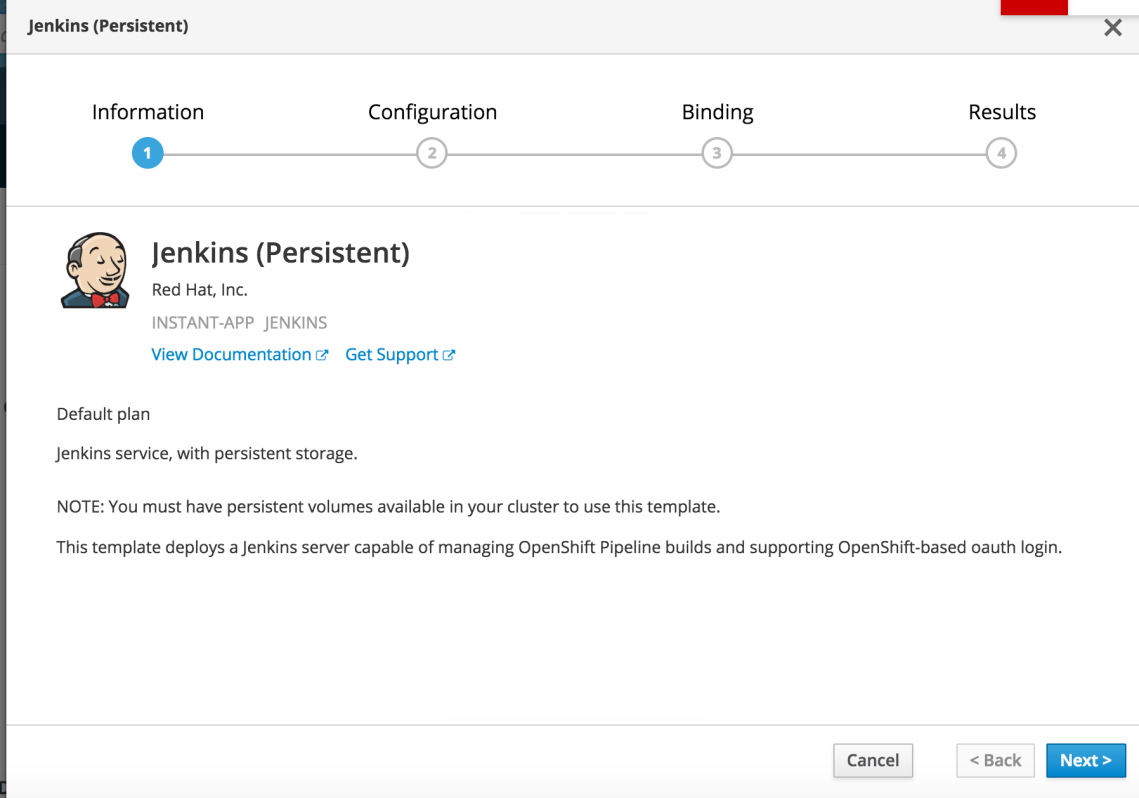Select step 4 circle for Results
The width and height of the screenshot is (1139, 798).
(x=1001, y=153)
